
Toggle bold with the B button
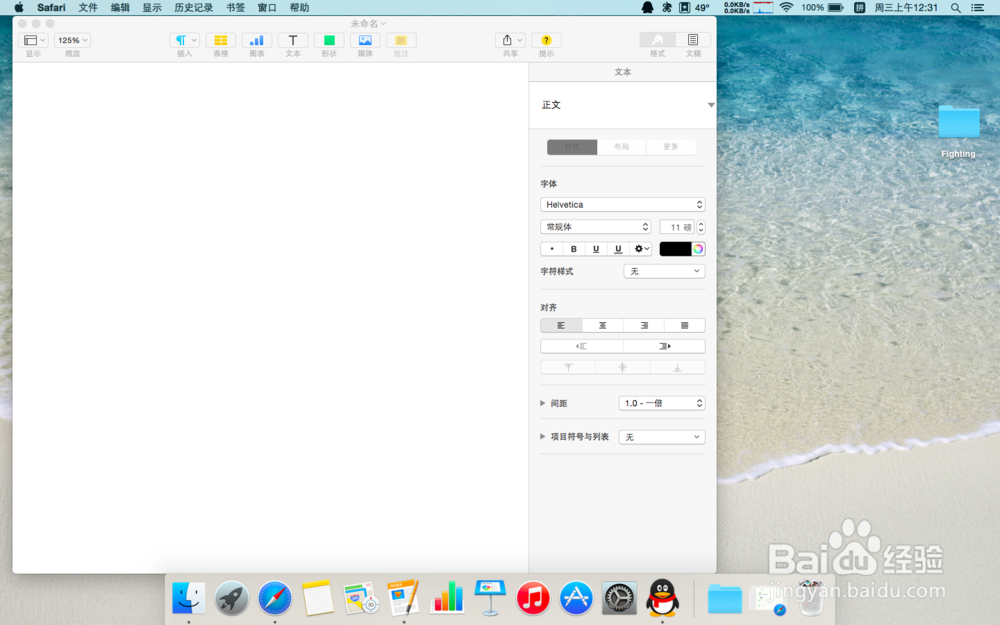tap(573, 249)
